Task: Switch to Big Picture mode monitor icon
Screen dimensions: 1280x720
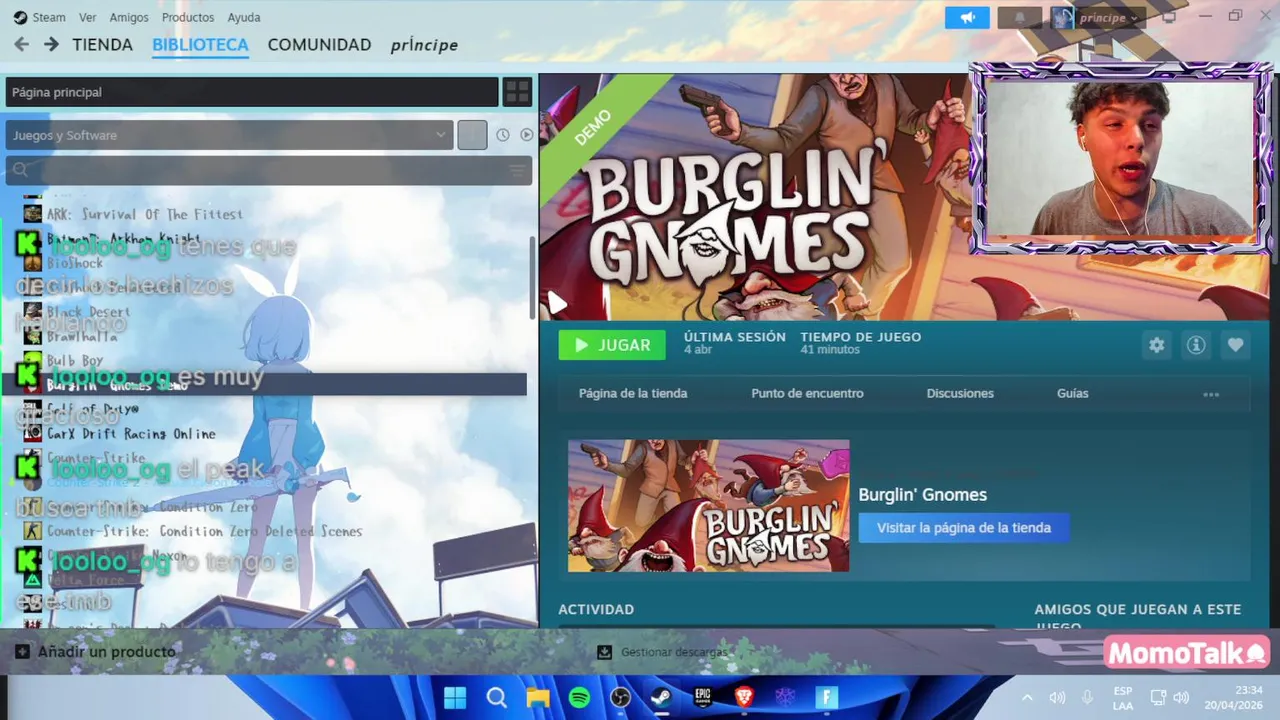Action: click(1169, 17)
